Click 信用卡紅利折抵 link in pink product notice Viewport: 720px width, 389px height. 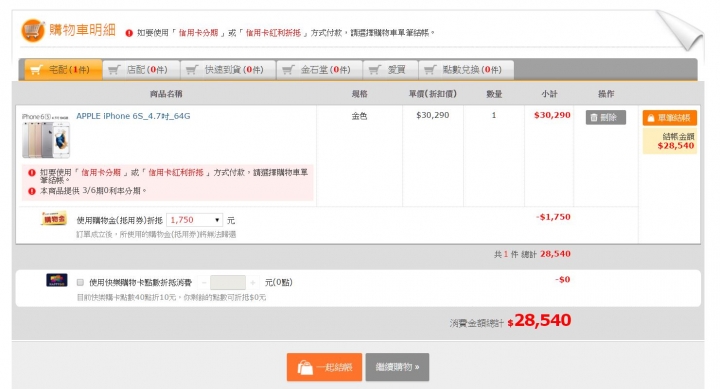(176, 173)
